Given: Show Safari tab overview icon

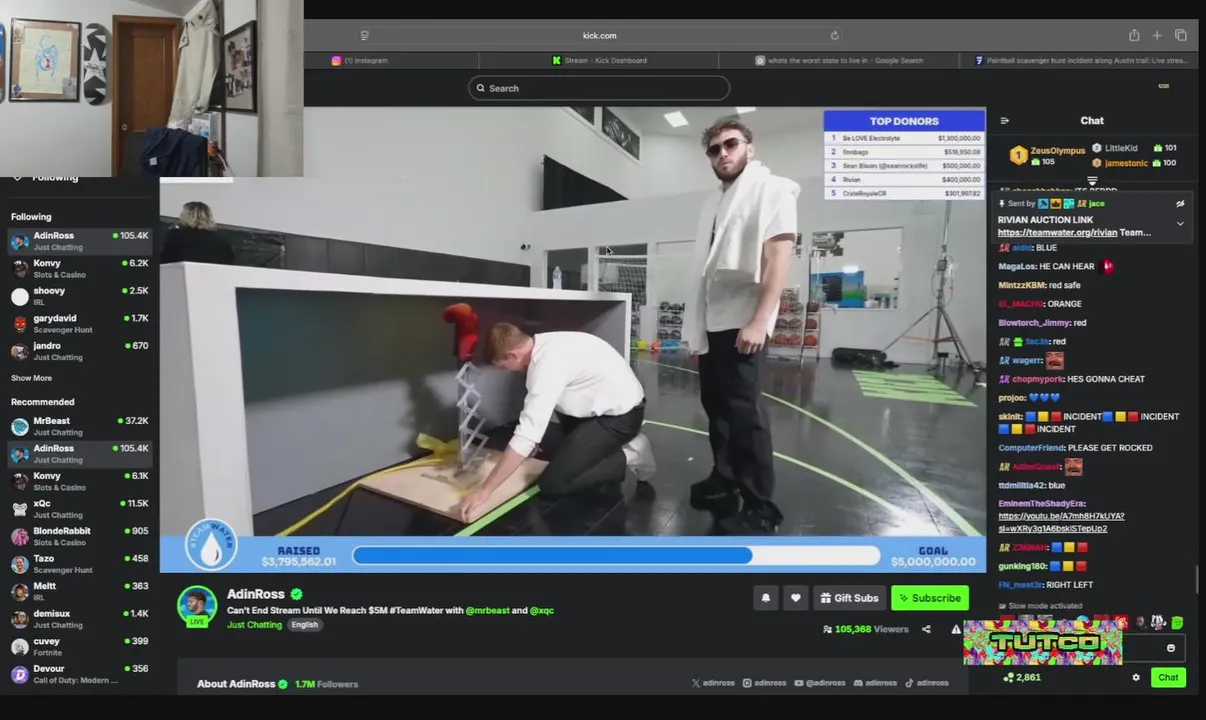Looking at the screenshot, I should [x=1181, y=35].
